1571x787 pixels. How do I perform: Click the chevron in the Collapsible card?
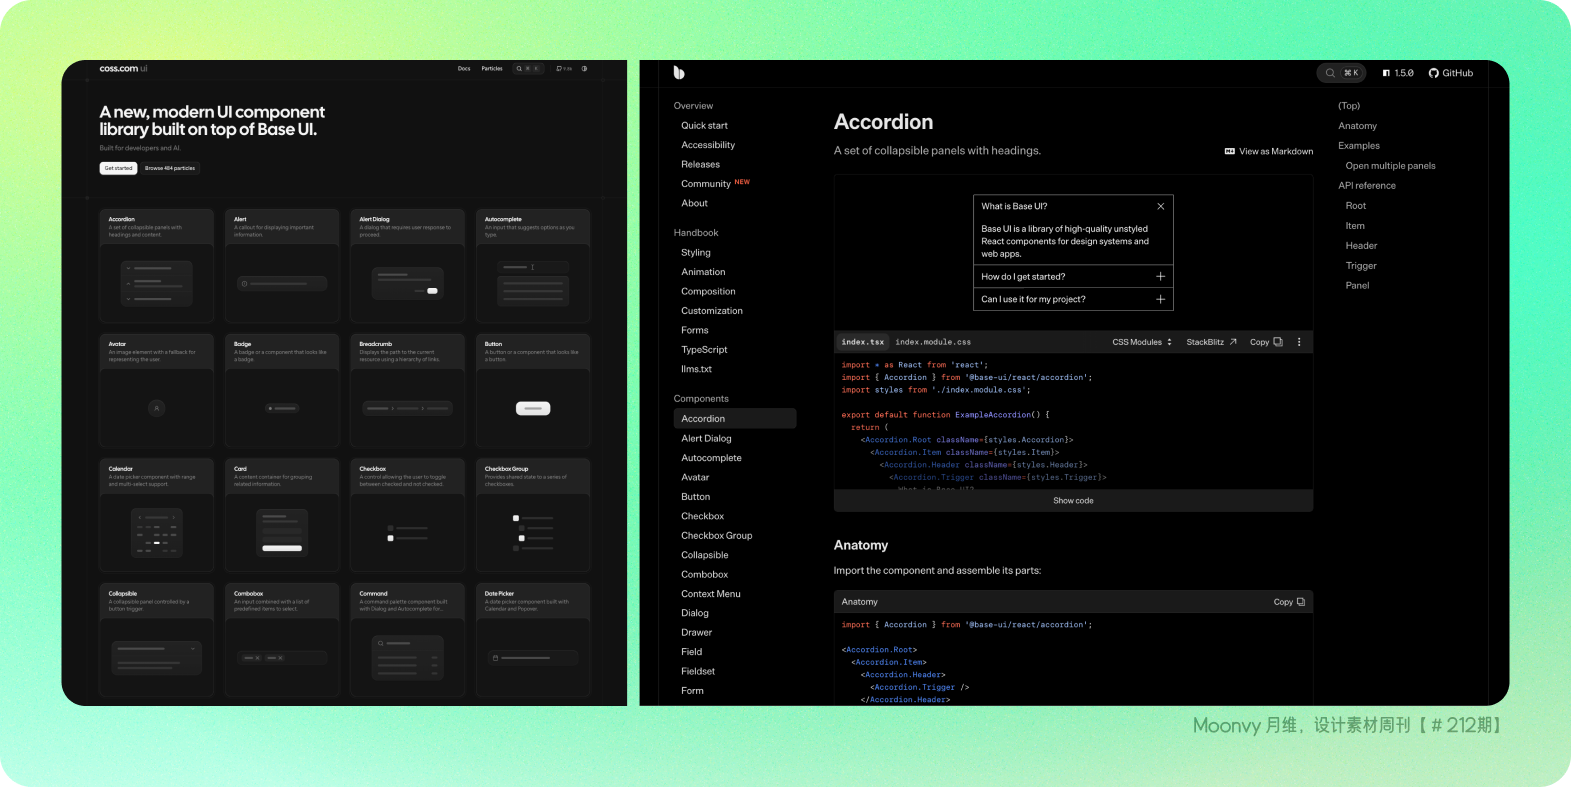(x=192, y=649)
